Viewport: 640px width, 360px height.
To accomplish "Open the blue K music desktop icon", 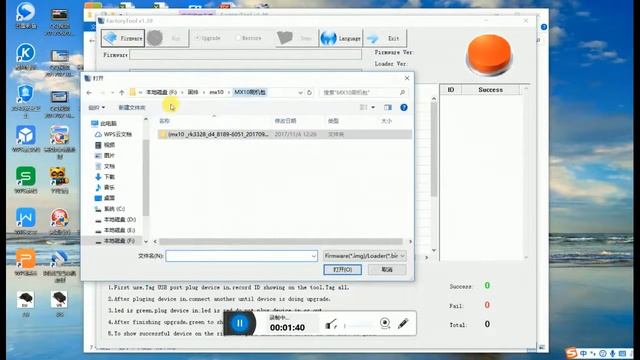I will [x=26, y=53].
